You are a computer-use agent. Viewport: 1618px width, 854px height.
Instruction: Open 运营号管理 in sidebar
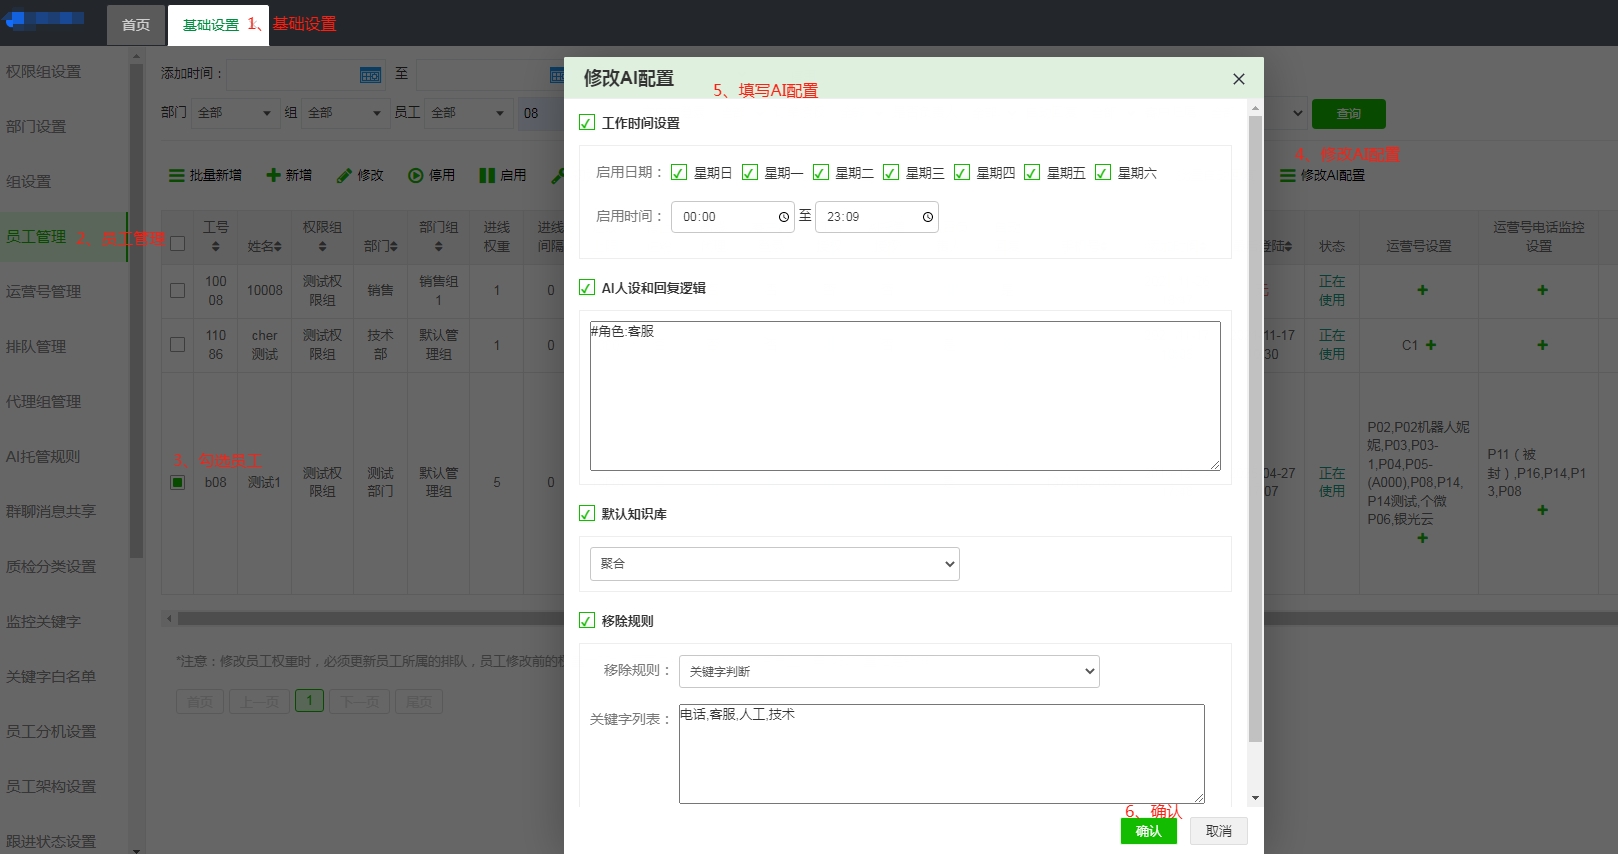44,292
